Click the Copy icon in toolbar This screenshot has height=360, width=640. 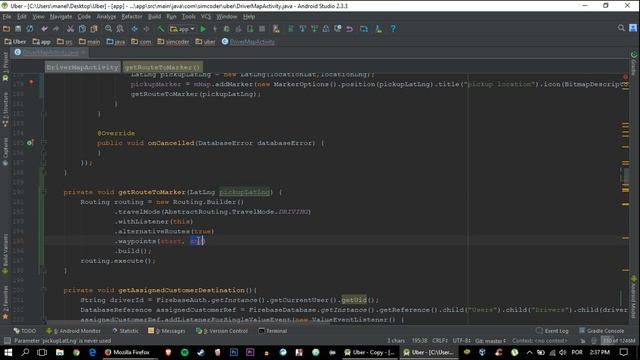82,29
